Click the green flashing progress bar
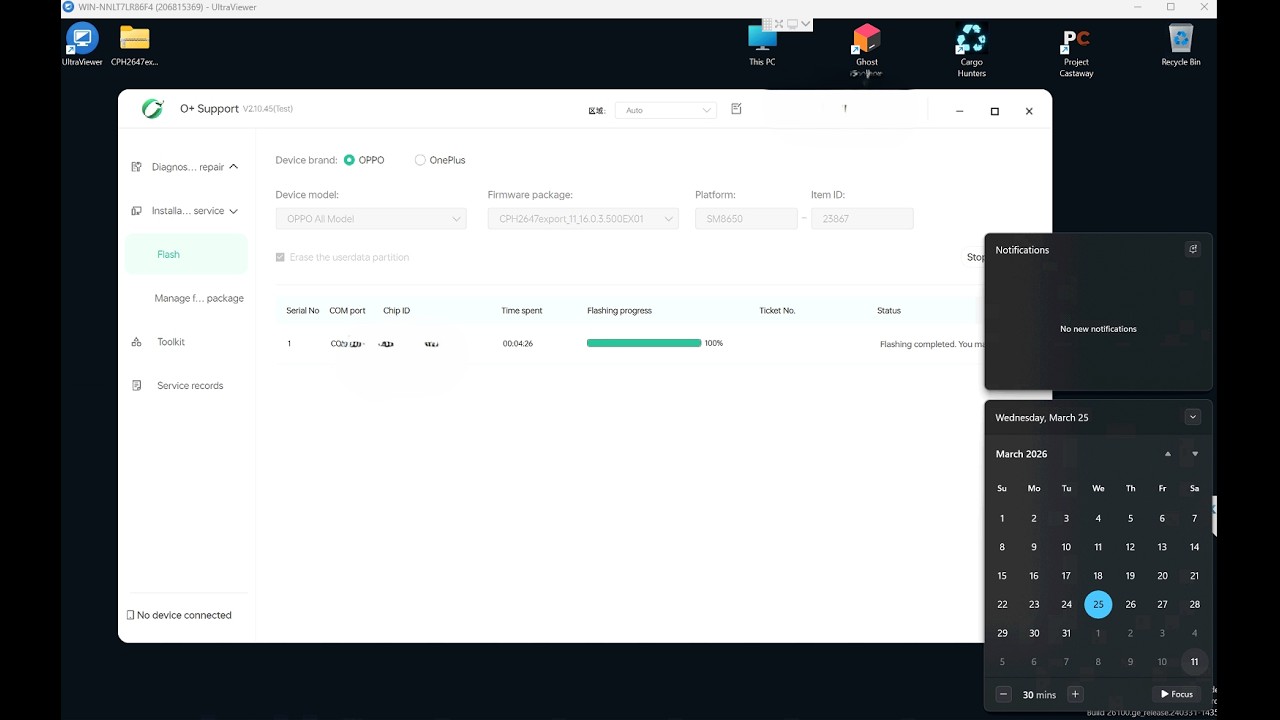The image size is (1280, 720). point(644,343)
